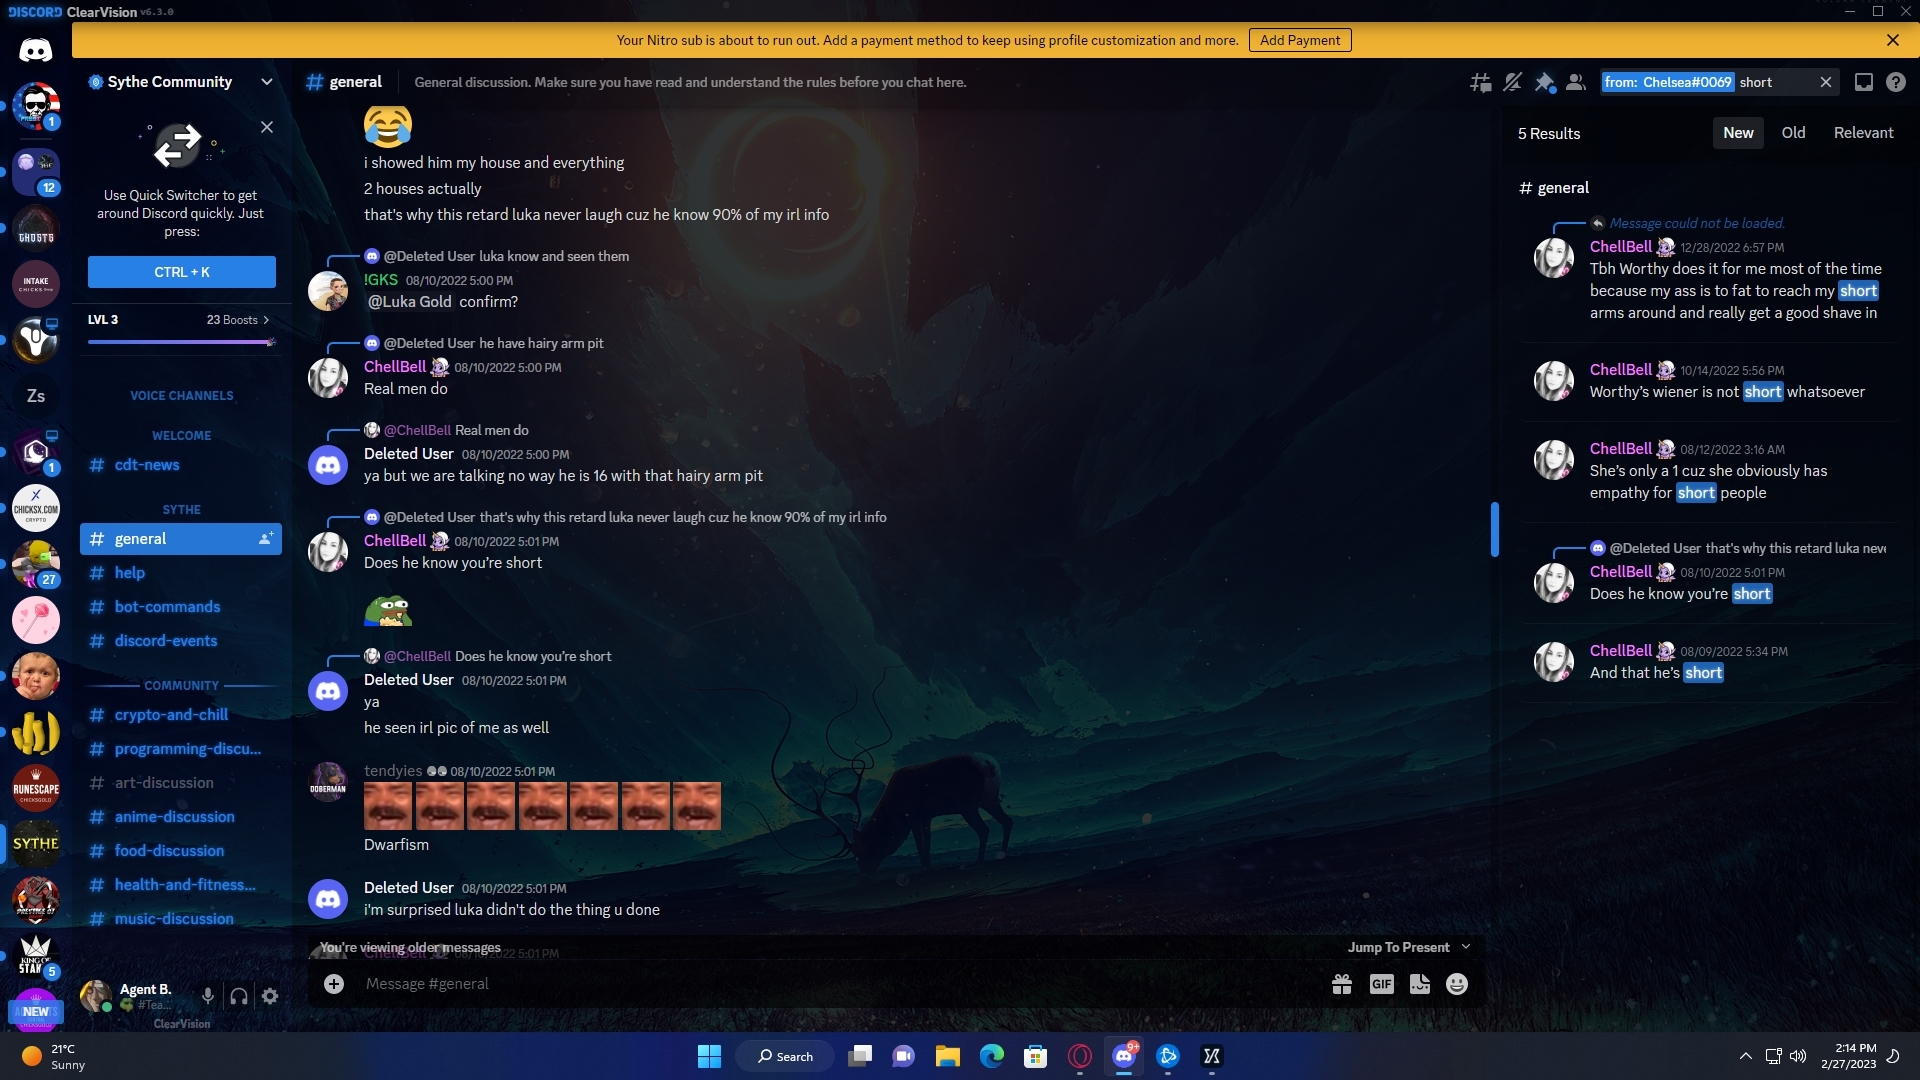Click the Add Payment button
Image resolution: width=1920 pixels, height=1080 pixels.
coord(1300,40)
